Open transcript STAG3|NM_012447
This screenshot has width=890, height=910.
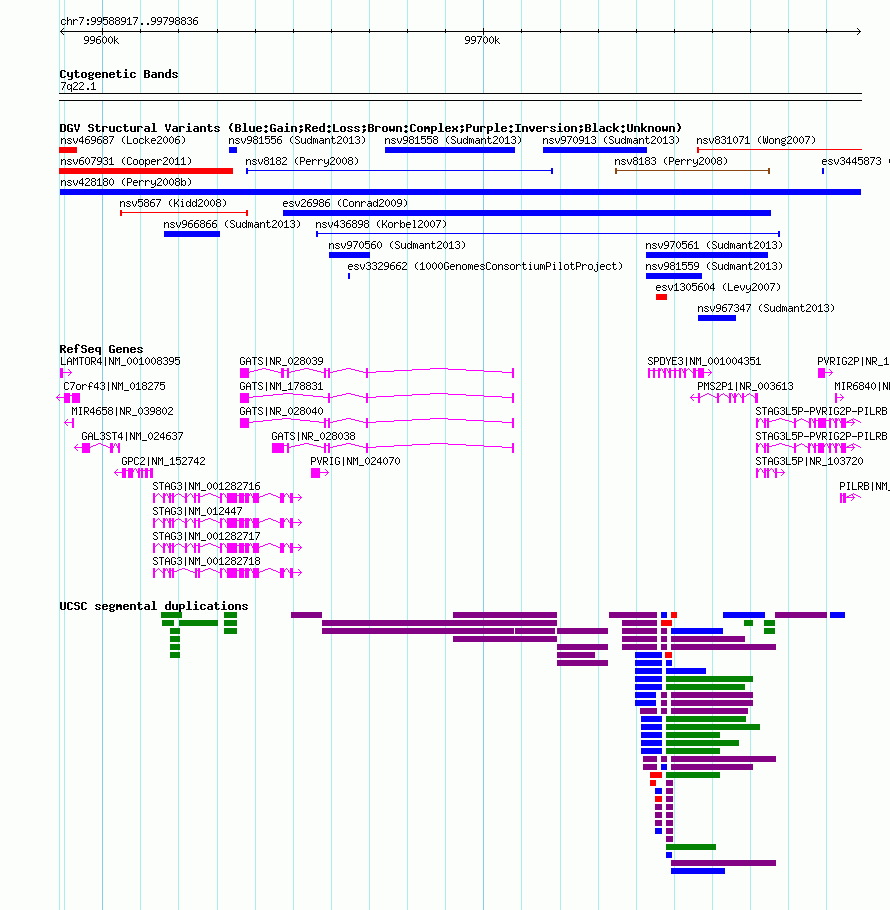point(197,511)
